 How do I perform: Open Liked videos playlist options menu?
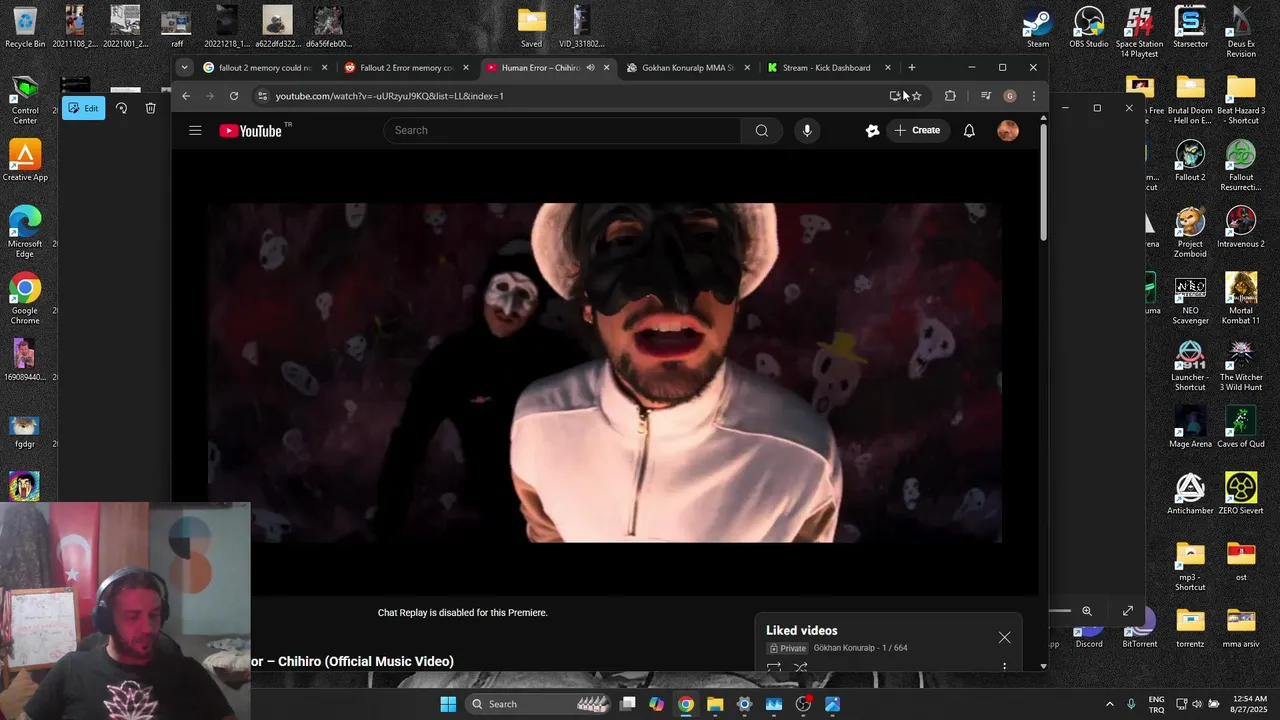[x=1004, y=667]
